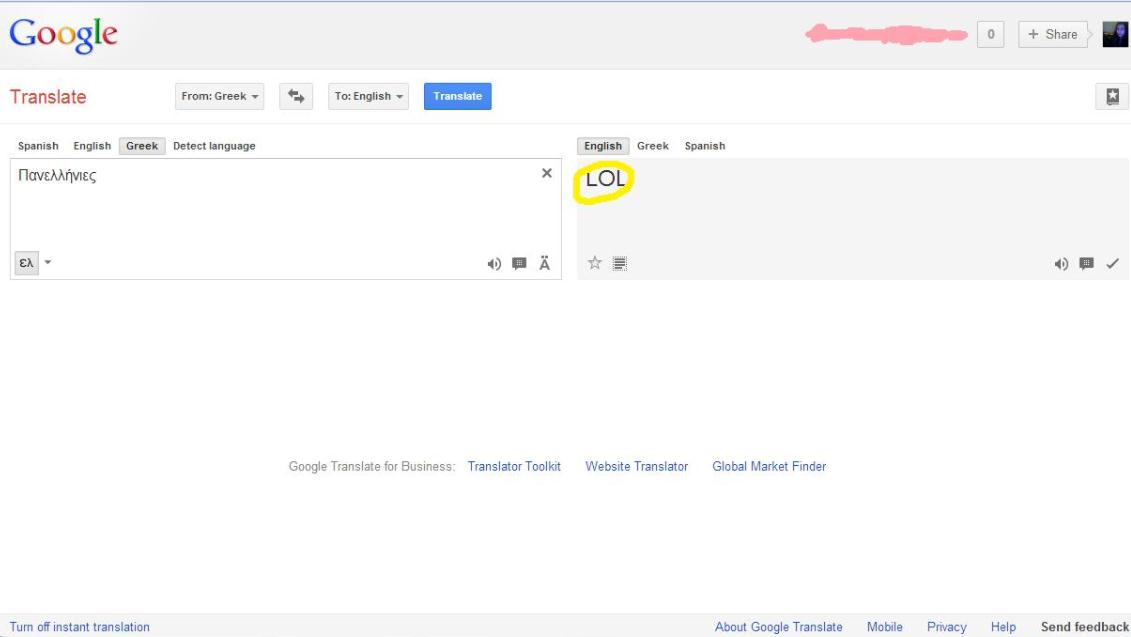Choose Detect language option
The image size is (1131, 637).
(x=214, y=146)
